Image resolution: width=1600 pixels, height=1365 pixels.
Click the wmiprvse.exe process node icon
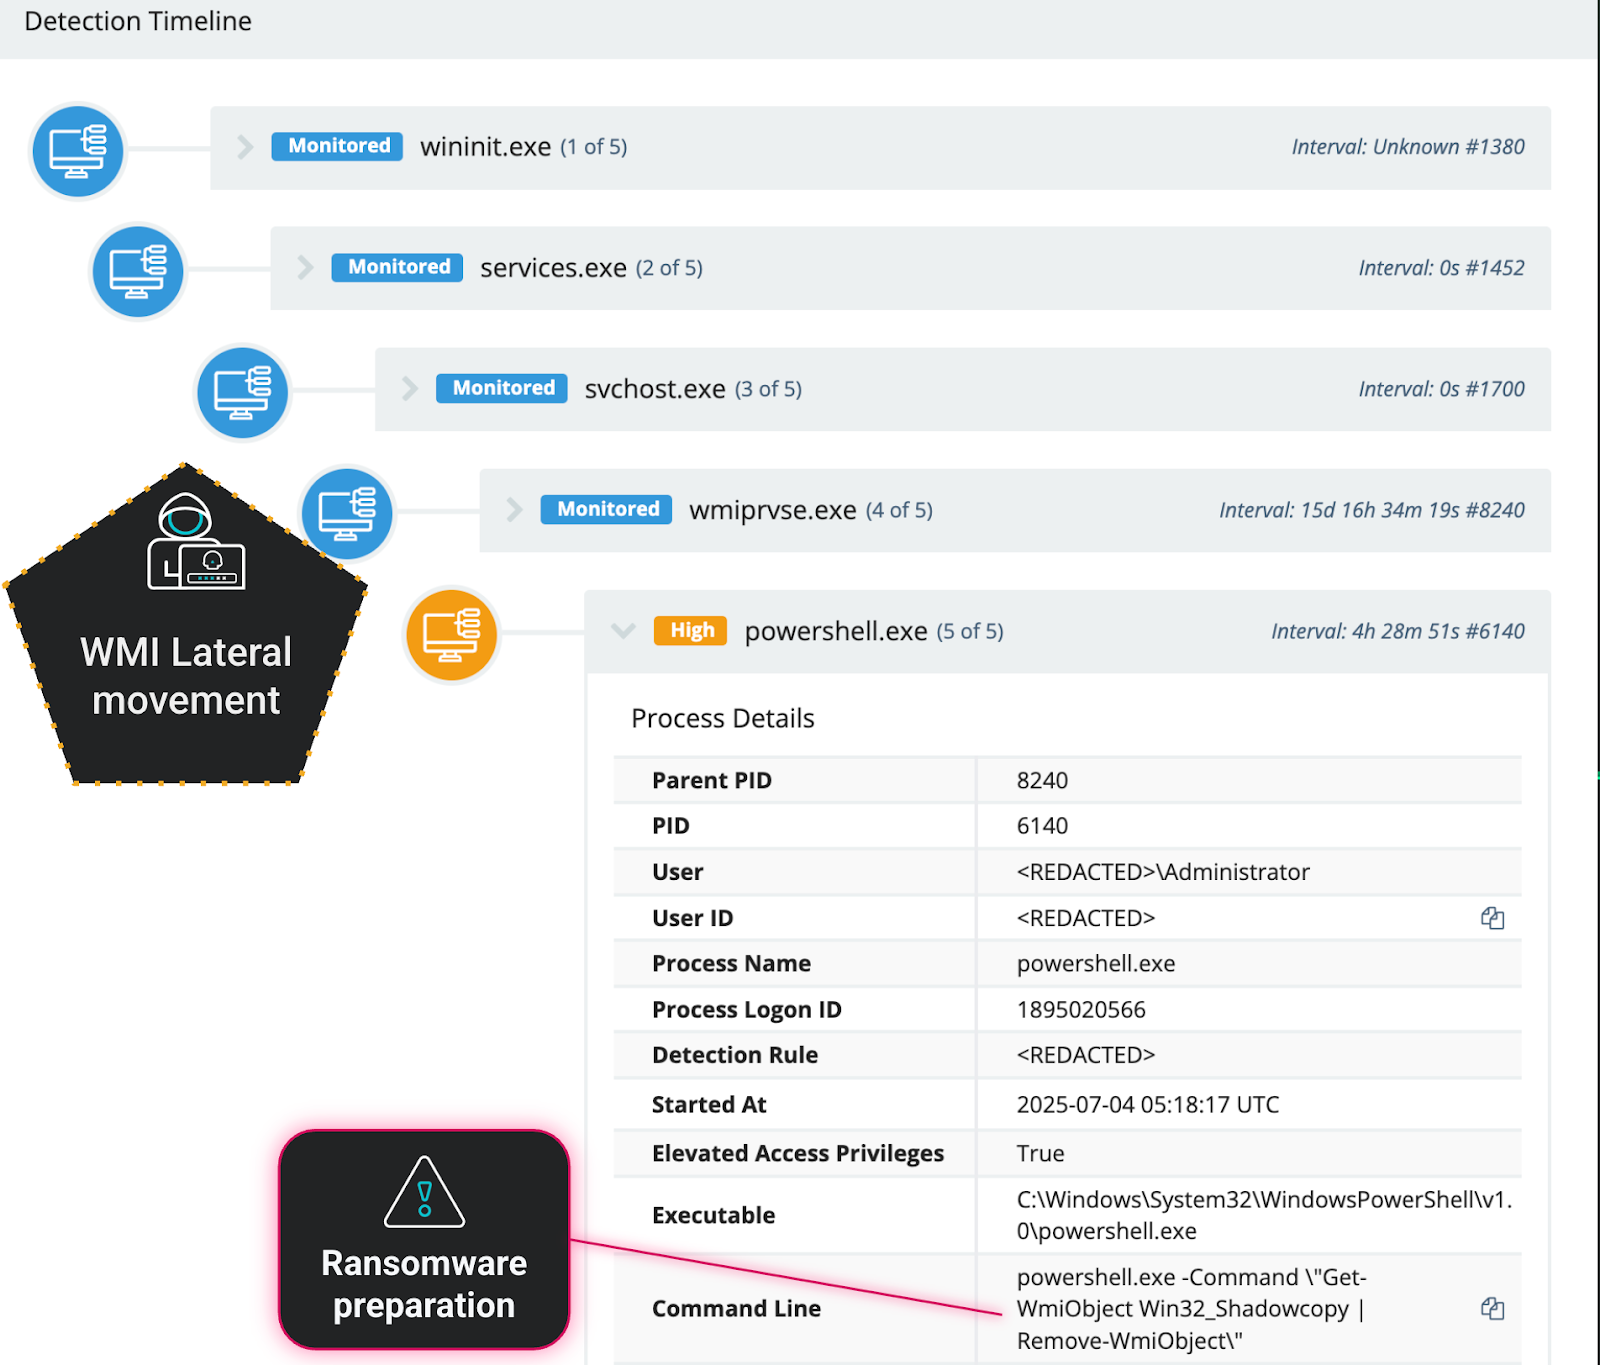[348, 514]
